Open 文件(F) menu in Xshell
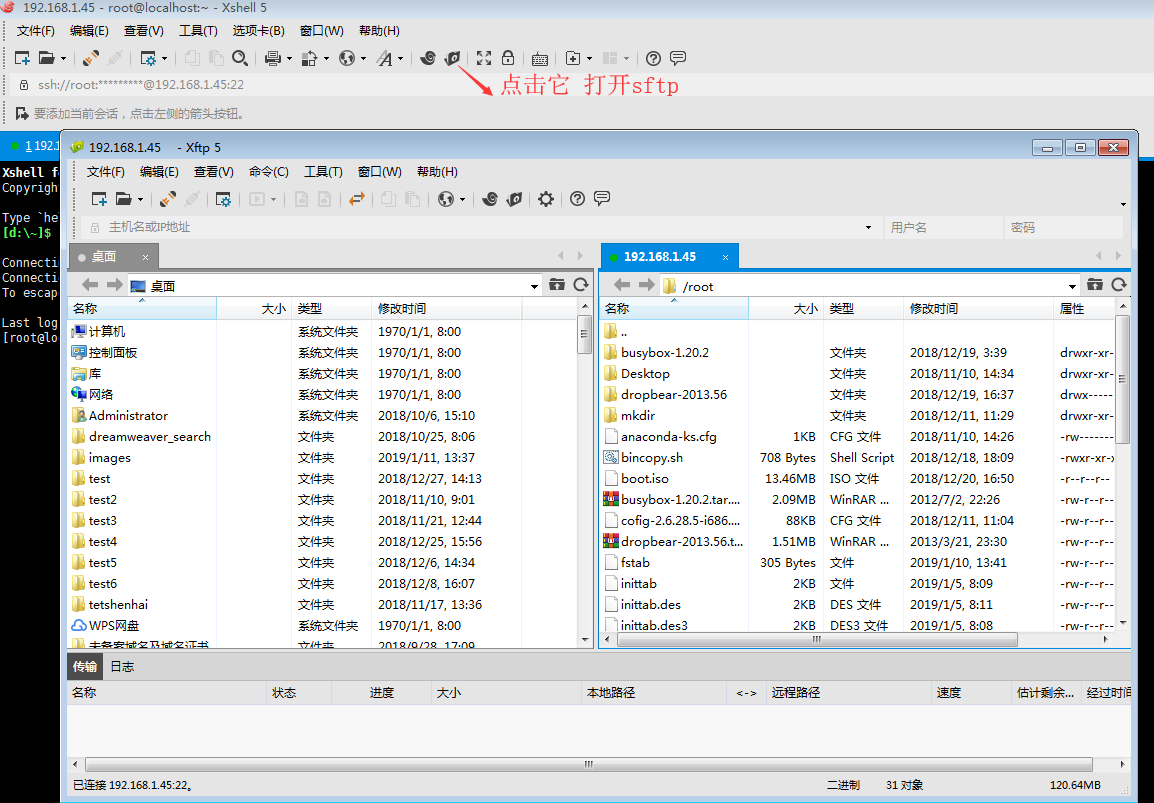Viewport: 1154px width, 803px height. click(x=35, y=31)
